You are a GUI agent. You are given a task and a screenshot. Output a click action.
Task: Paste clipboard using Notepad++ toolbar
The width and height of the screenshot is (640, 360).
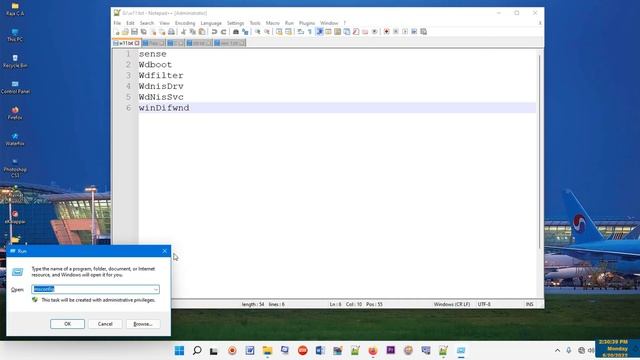202,32
